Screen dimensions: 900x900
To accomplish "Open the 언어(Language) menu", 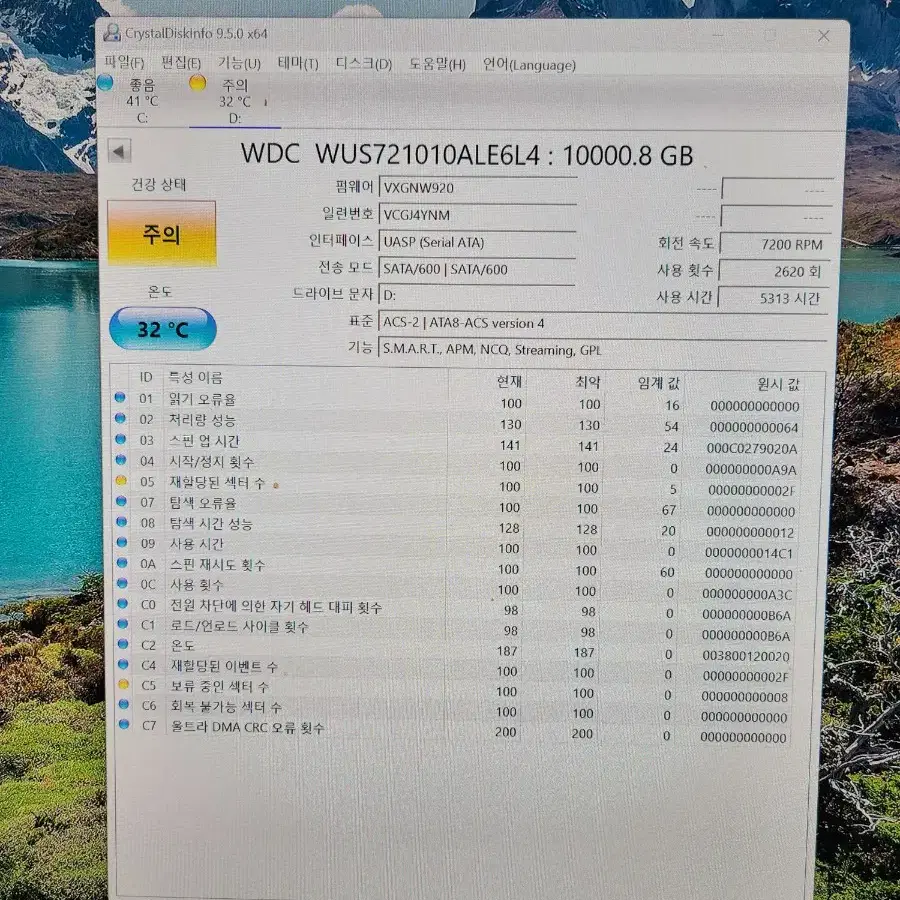I will click(529, 65).
